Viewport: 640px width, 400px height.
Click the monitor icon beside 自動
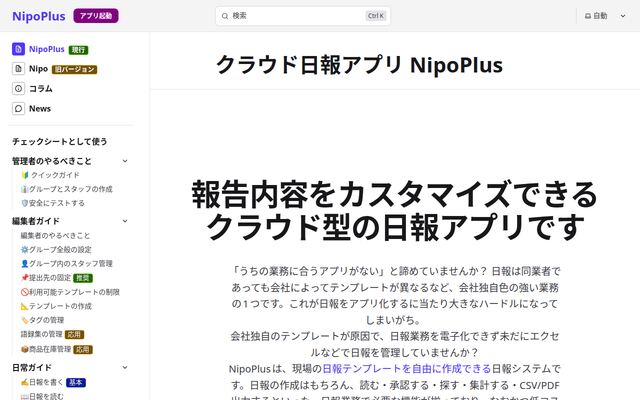coord(588,16)
